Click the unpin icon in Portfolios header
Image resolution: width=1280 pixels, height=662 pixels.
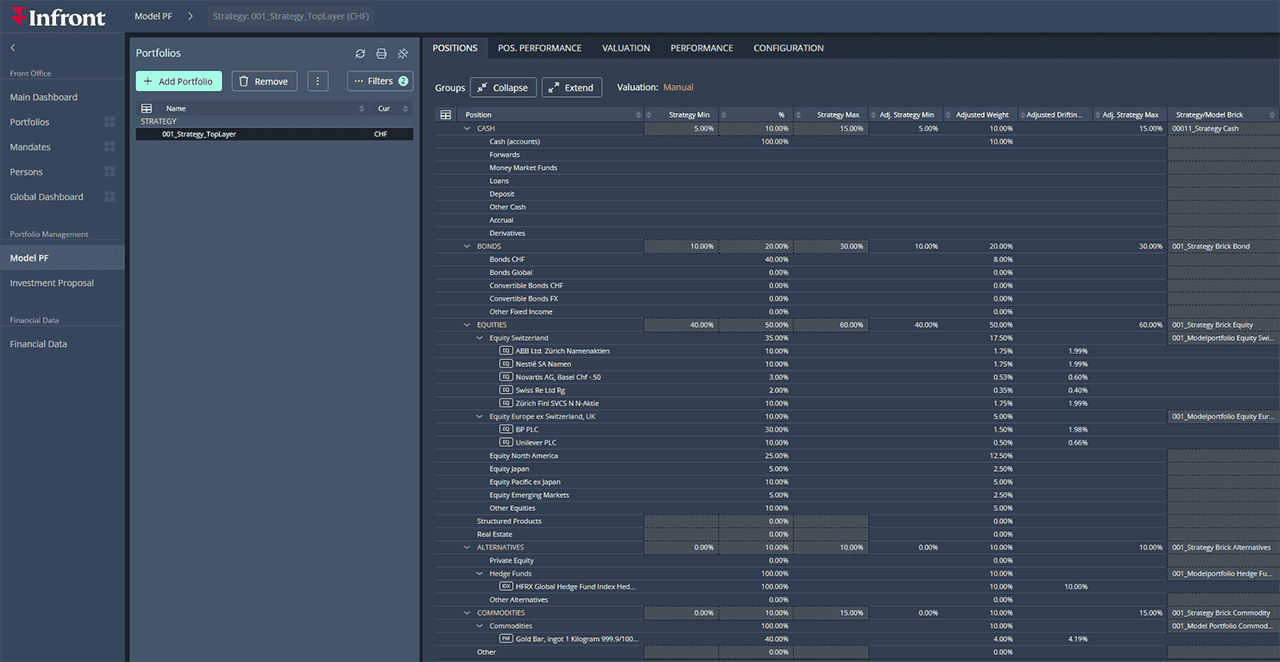point(403,54)
